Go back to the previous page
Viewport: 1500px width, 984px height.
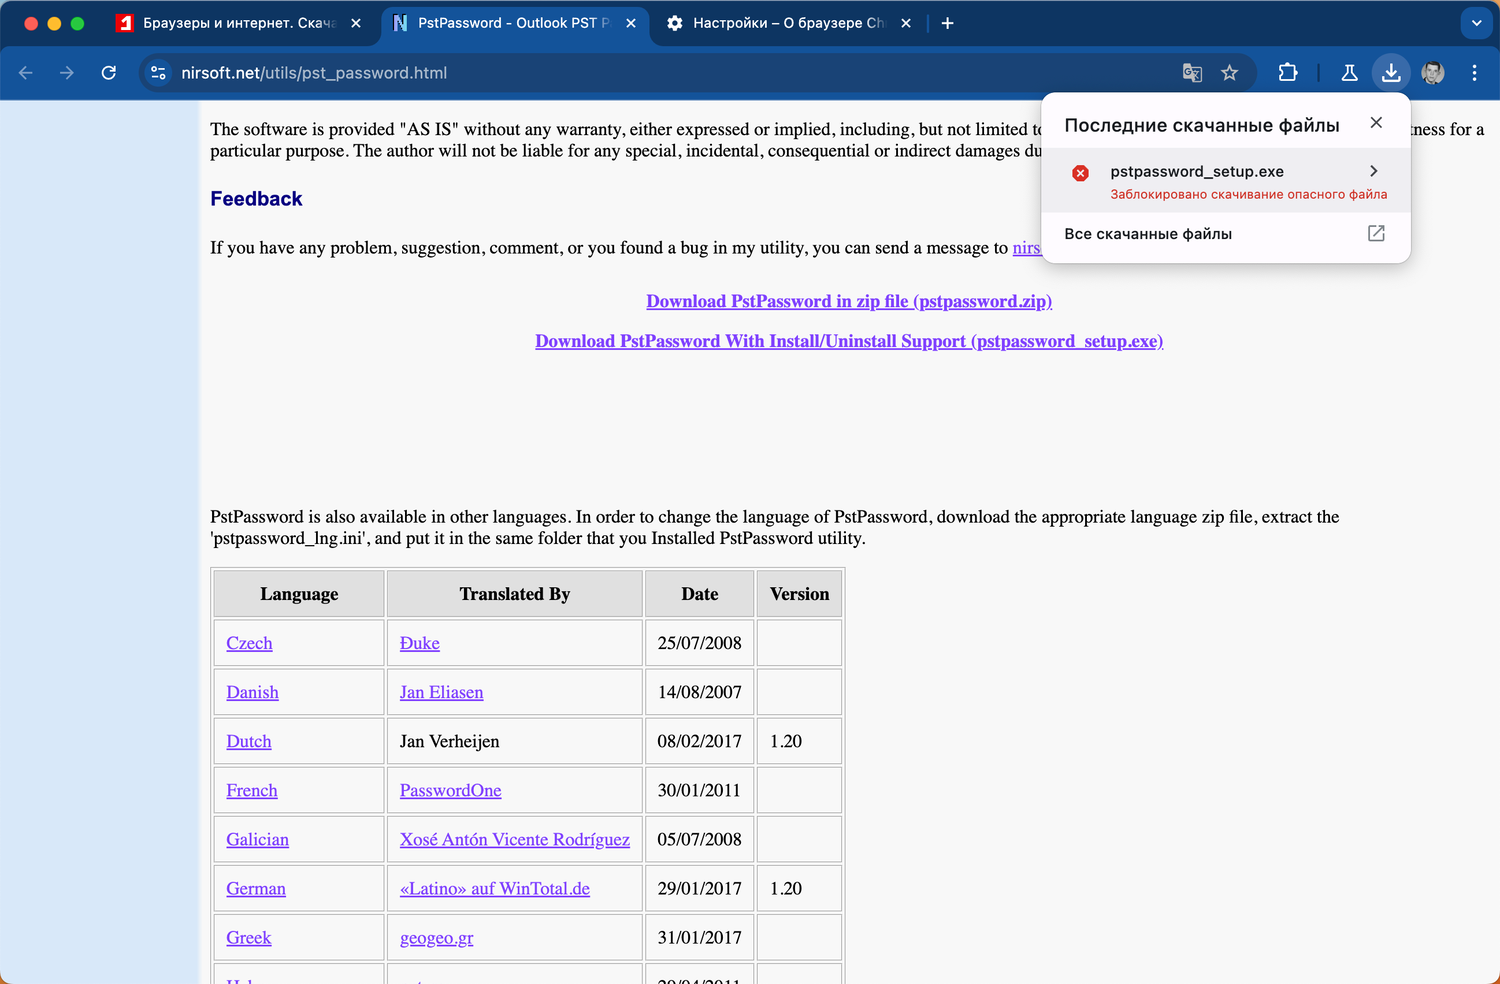tap(26, 73)
